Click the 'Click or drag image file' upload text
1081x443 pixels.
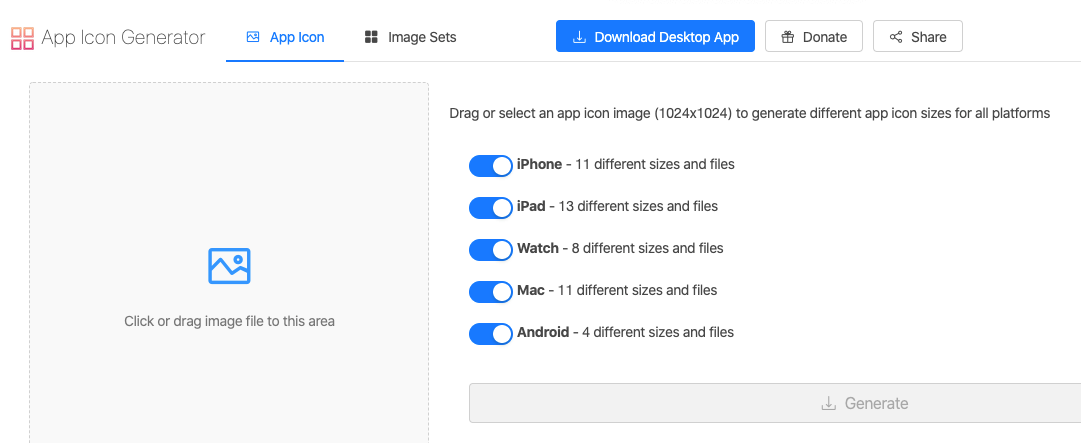tap(229, 321)
